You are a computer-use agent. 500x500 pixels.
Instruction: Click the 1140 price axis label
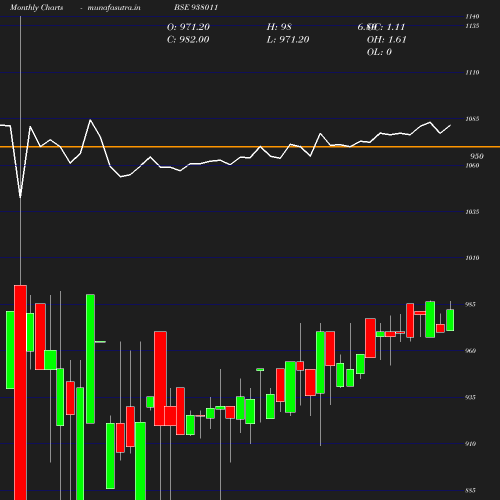coord(472,16)
